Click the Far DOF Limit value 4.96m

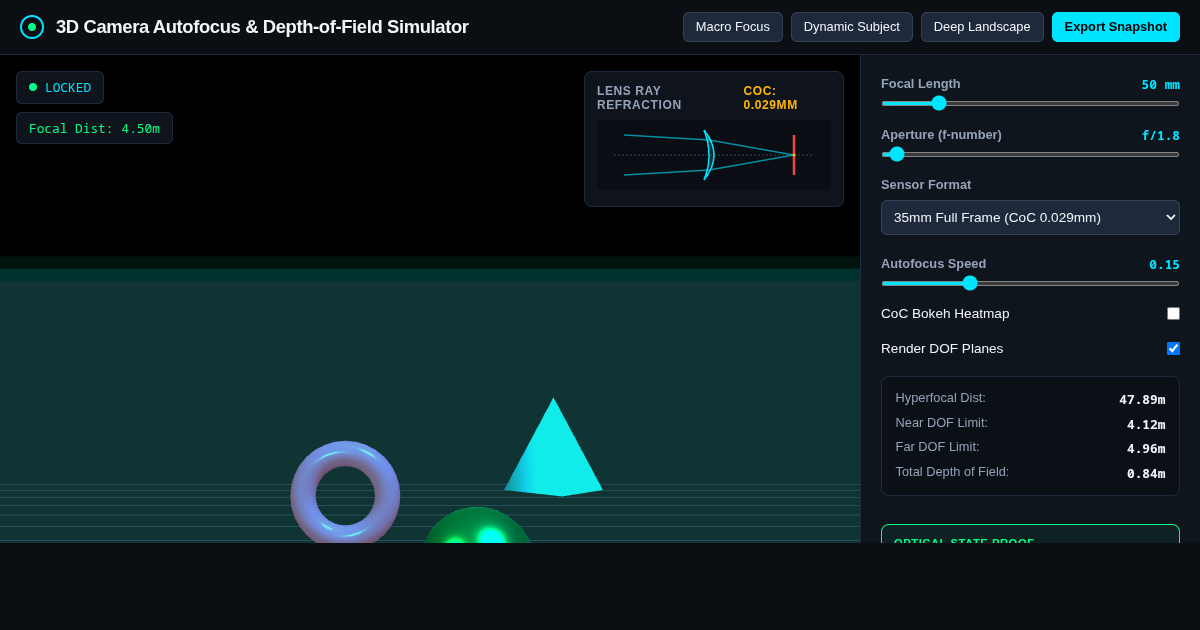(1146, 448)
